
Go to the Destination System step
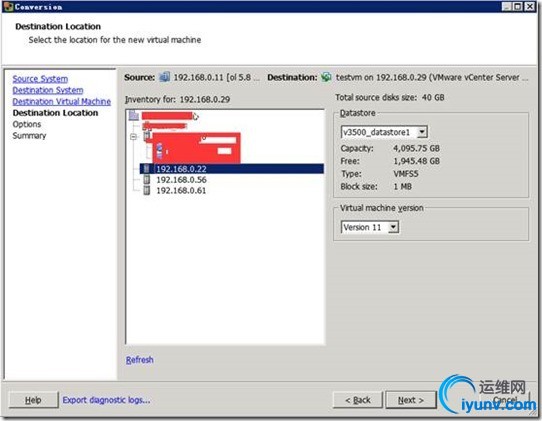coord(48,90)
